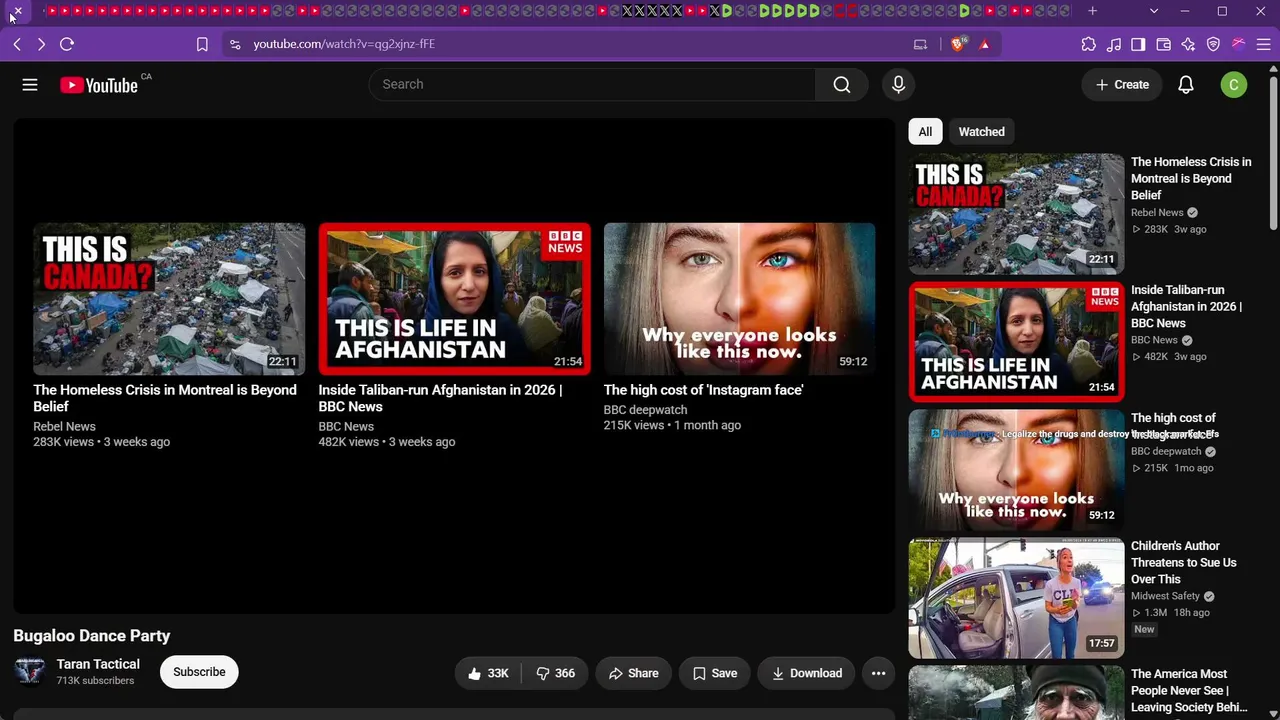Open the Taran Tactical channel name
This screenshot has height=720, width=1280.
click(98, 664)
